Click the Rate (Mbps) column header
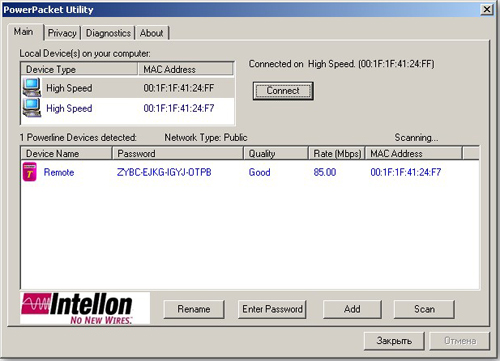Viewport: 500px width, 361px height. click(337, 153)
